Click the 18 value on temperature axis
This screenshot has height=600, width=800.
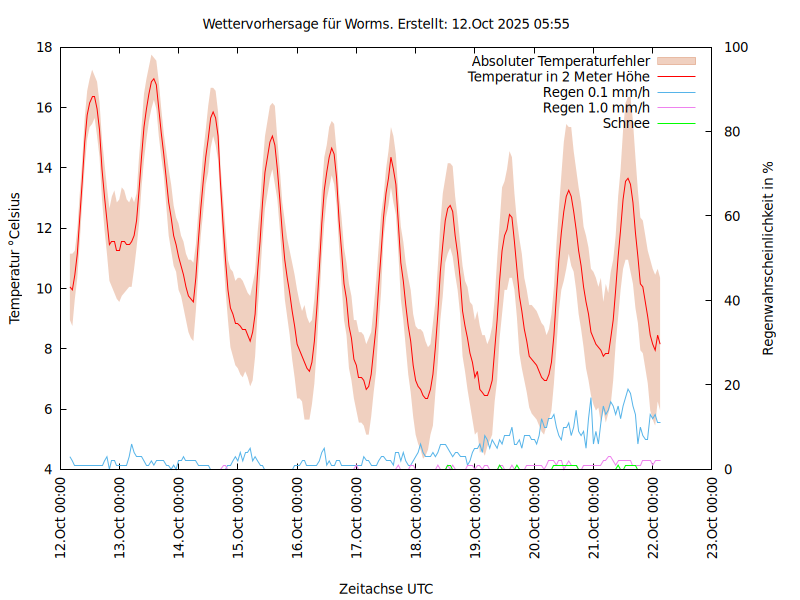coord(44,47)
